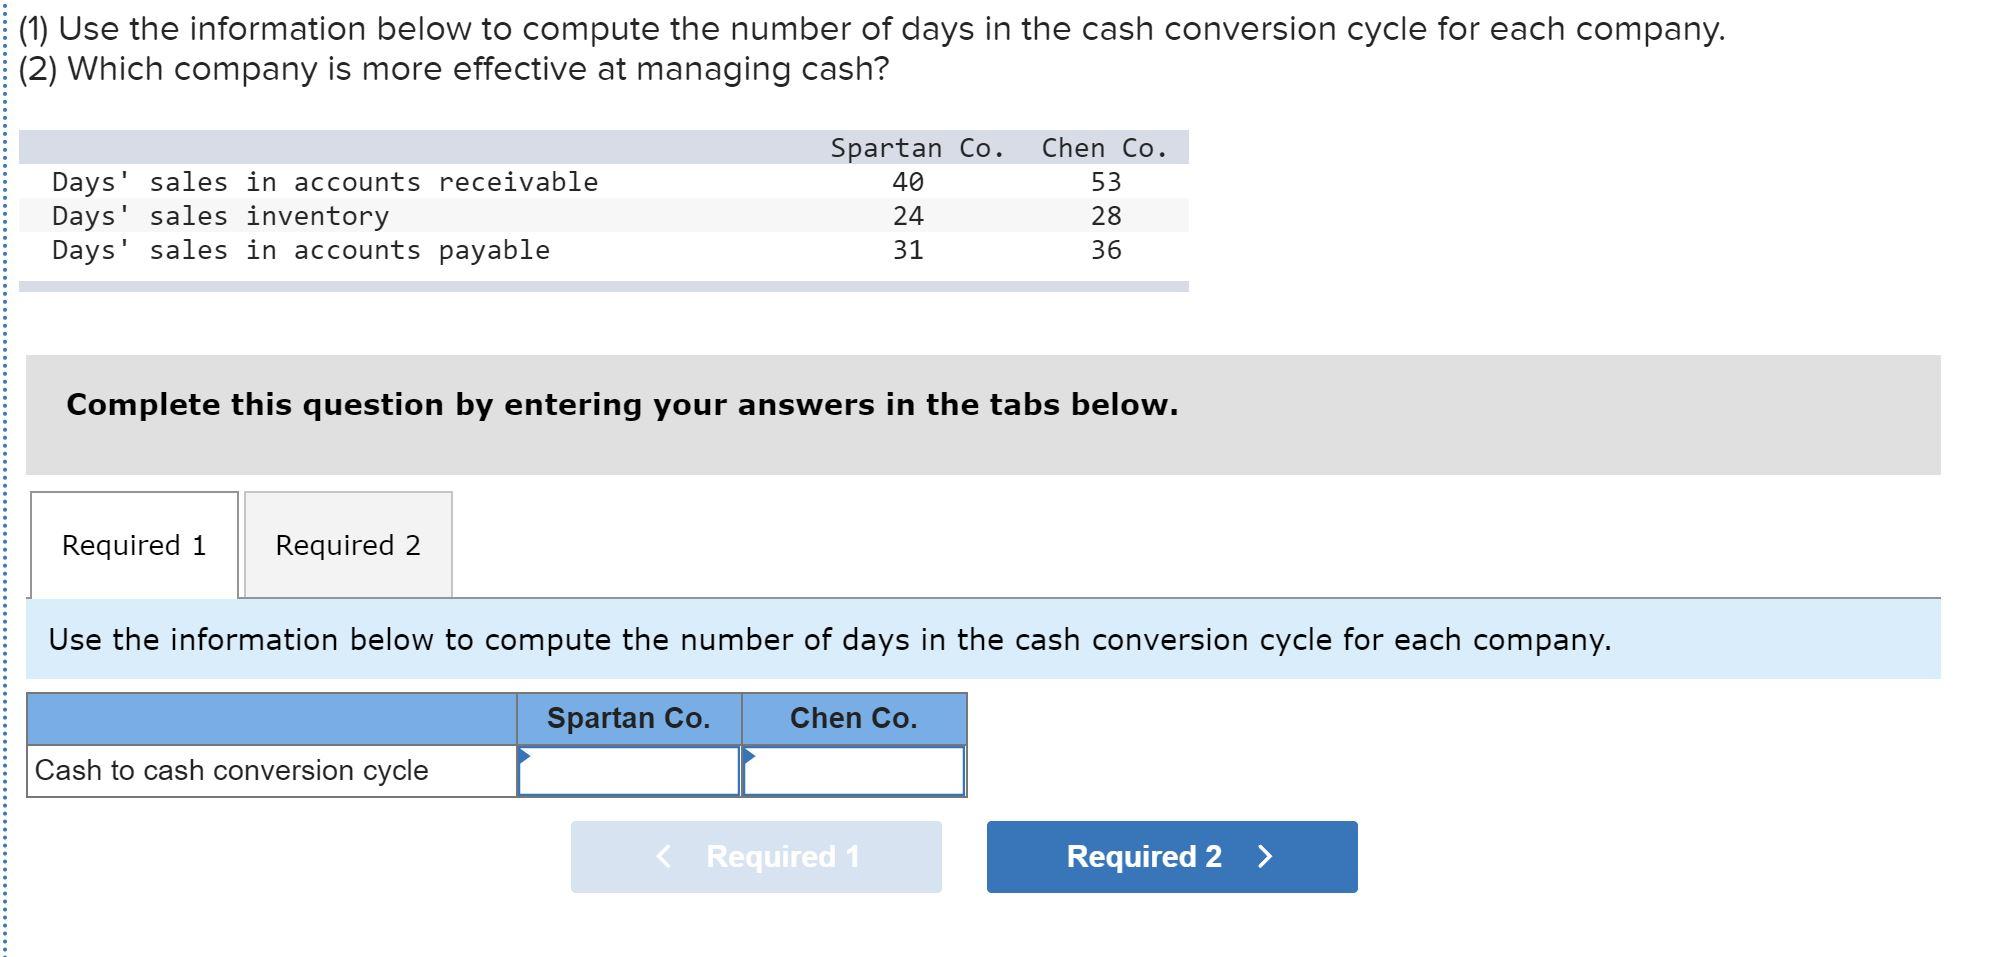2004x957 pixels.
Task: Click the 'Complete this question' banner
Action: pyautogui.click(x=620, y=404)
